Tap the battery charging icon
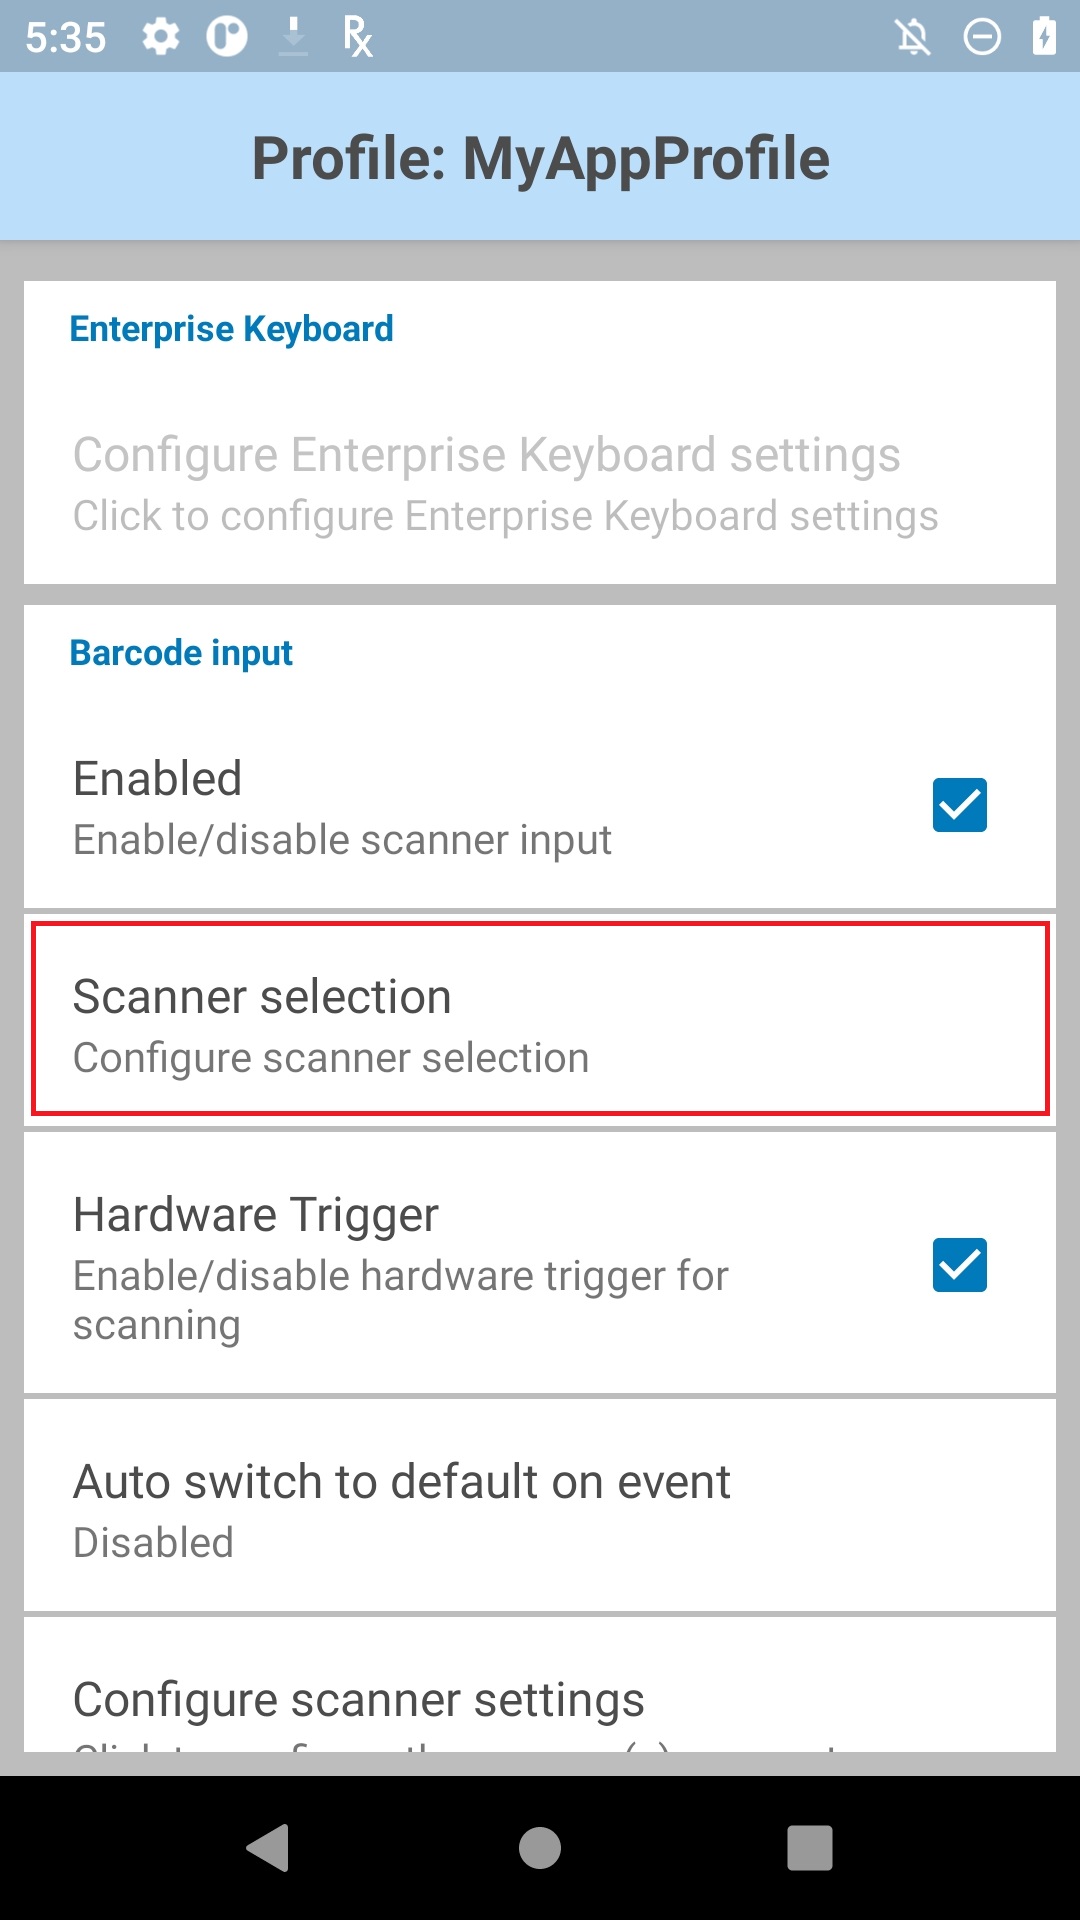1080x1920 pixels. click(1044, 37)
